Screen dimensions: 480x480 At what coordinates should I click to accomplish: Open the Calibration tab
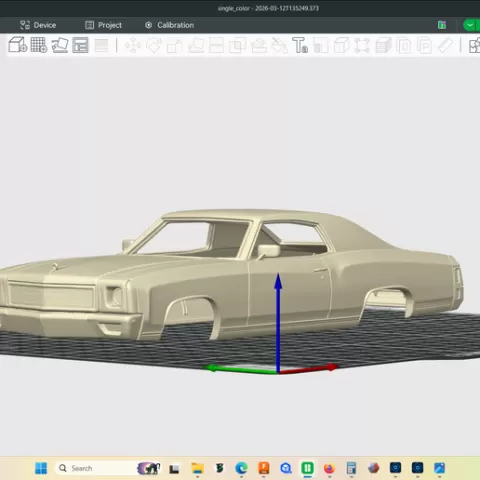[169, 25]
